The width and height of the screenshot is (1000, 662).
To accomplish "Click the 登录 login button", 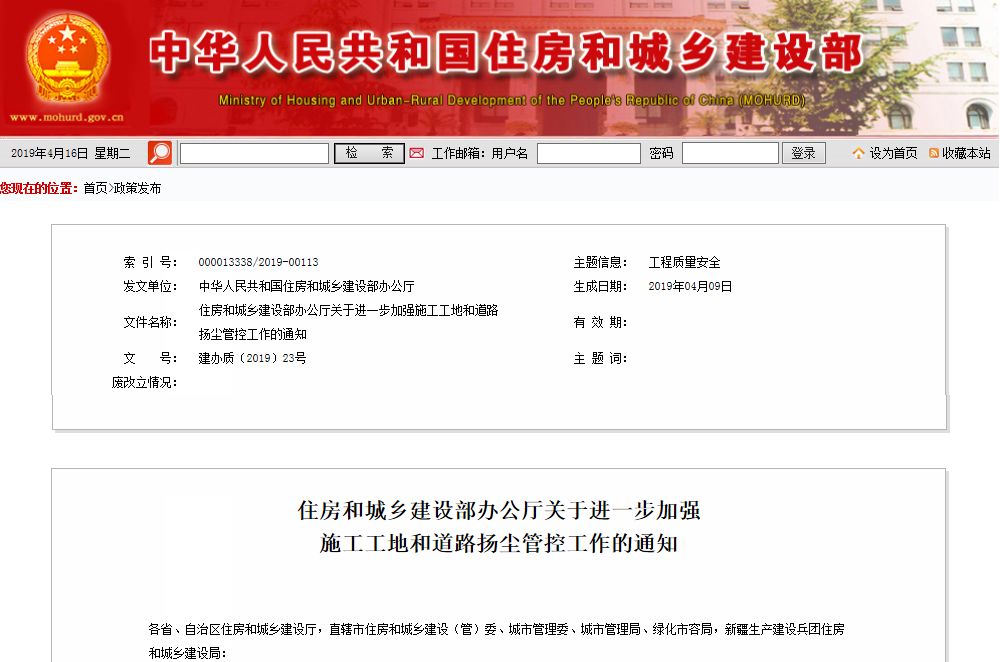I will point(804,153).
